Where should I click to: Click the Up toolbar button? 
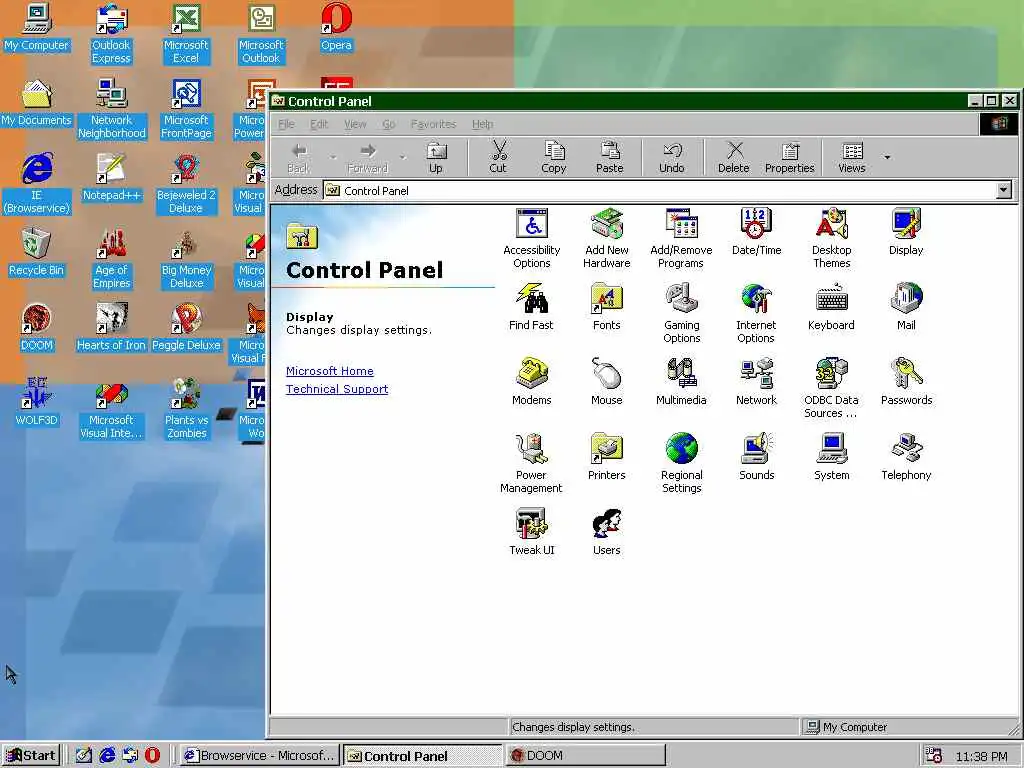tap(436, 159)
